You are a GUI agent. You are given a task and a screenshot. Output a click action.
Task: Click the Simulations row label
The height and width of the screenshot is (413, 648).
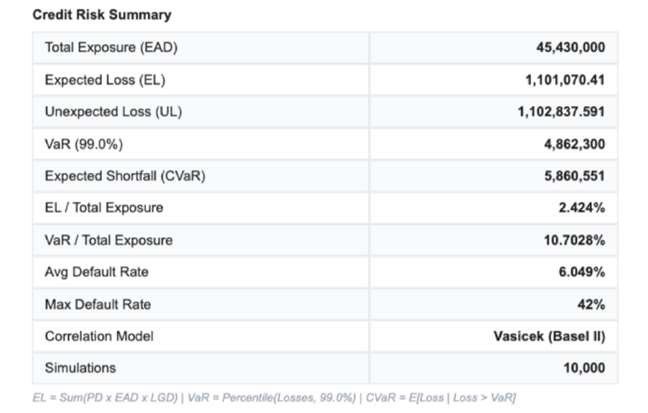click(81, 368)
